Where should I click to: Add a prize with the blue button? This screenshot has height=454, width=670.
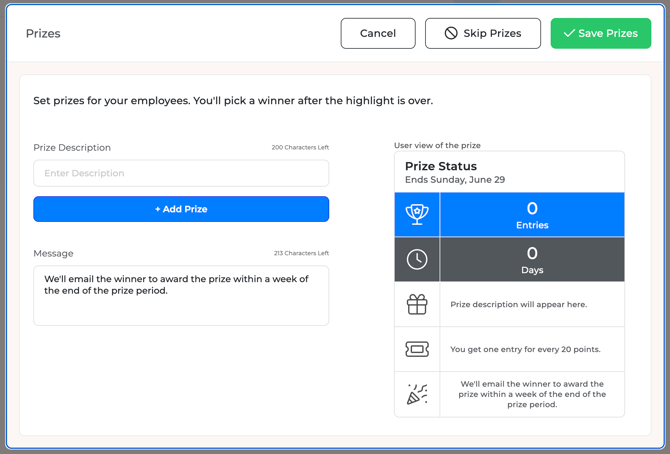click(x=181, y=209)
